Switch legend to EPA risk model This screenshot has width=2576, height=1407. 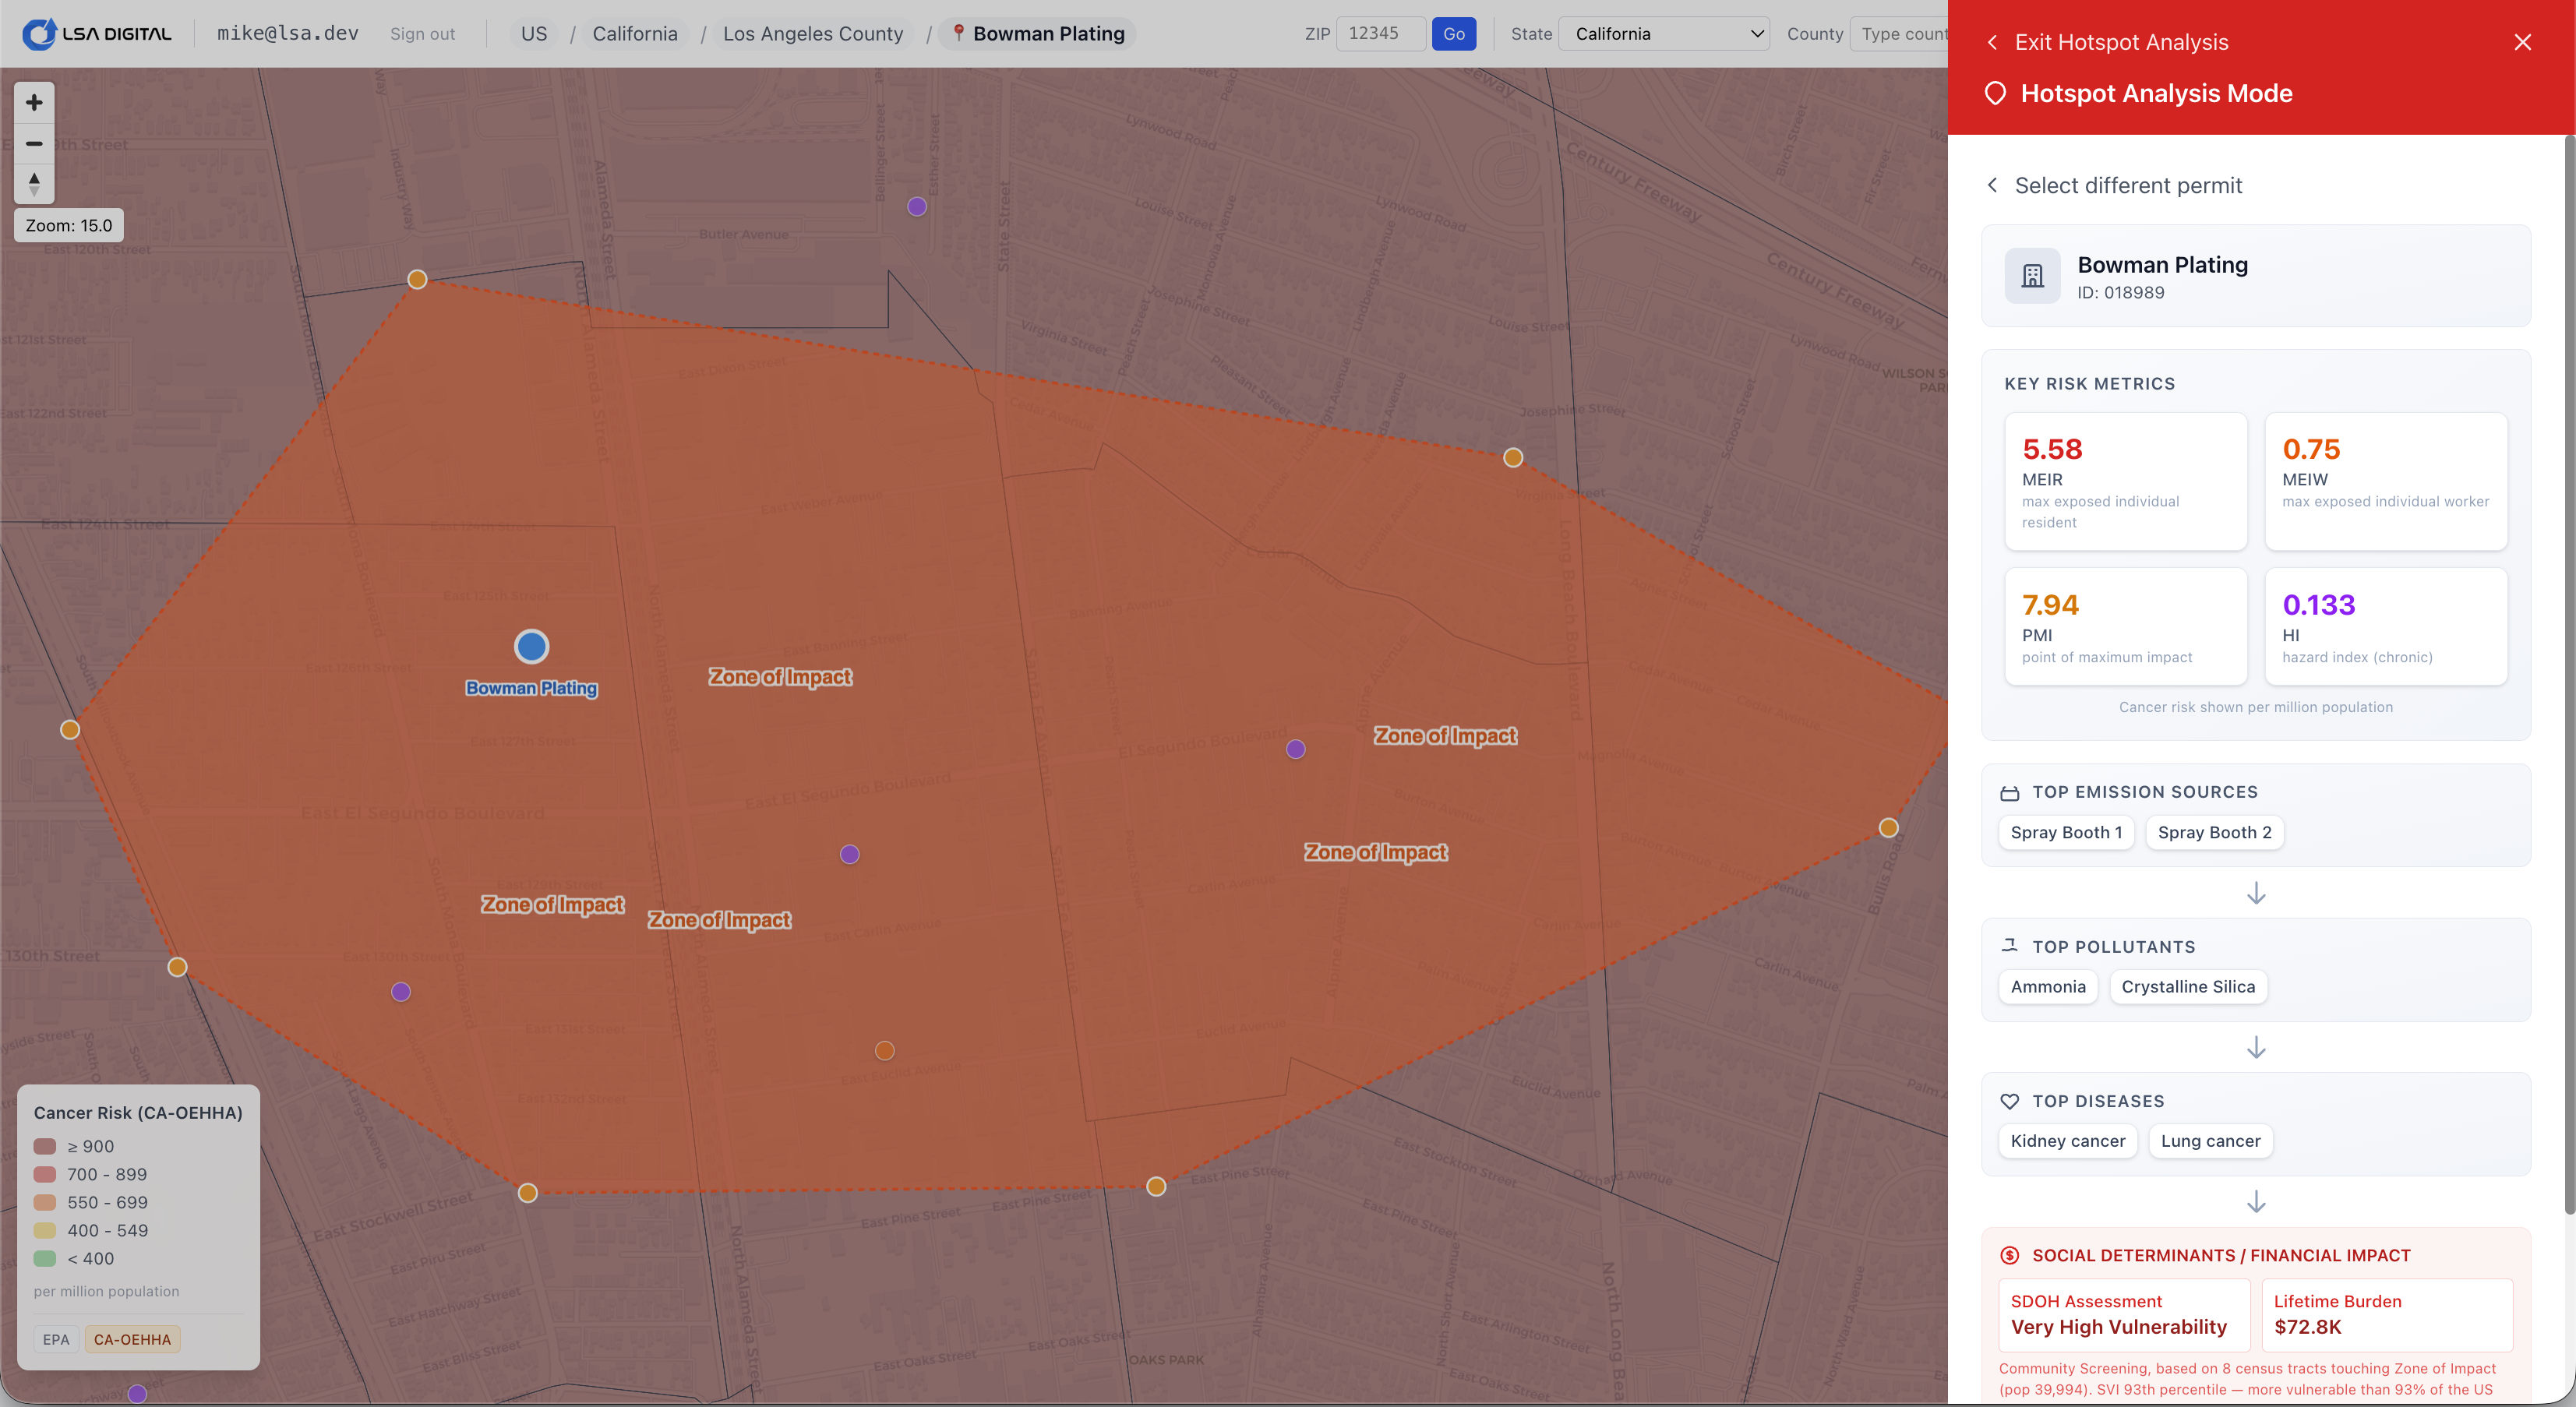[56, 1339]
